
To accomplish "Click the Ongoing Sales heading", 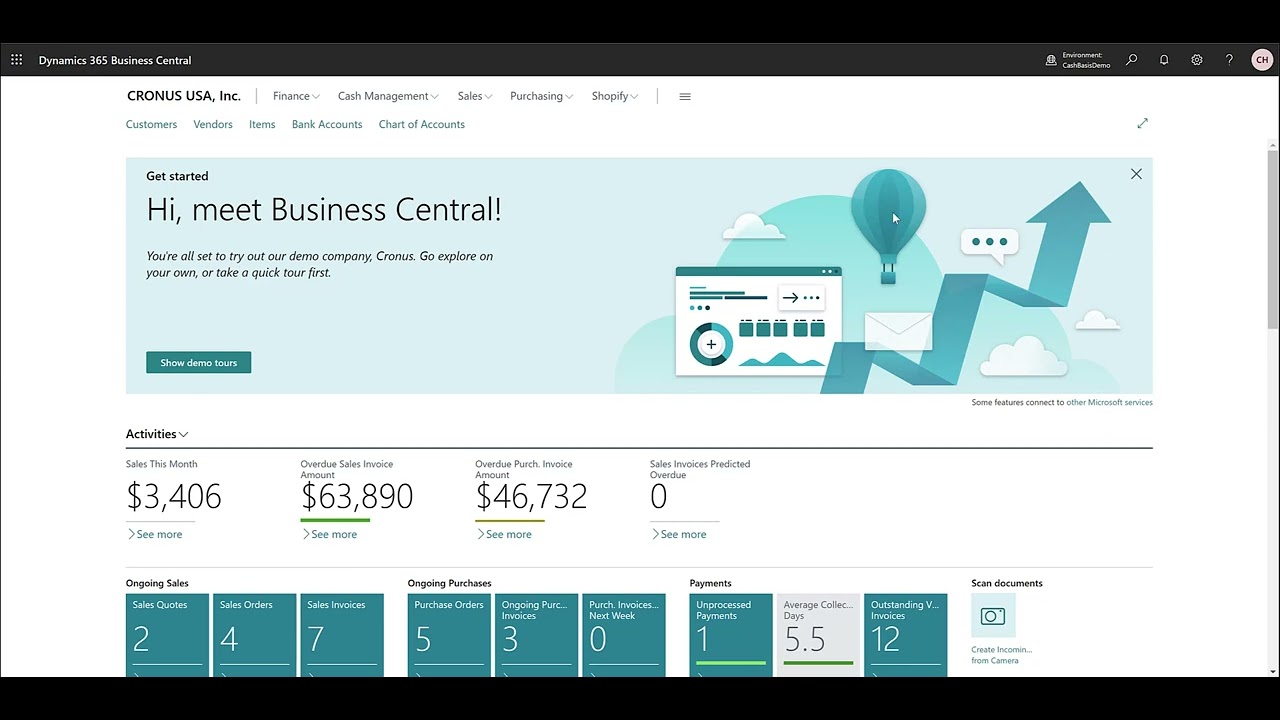I will (x=157, y=583).
